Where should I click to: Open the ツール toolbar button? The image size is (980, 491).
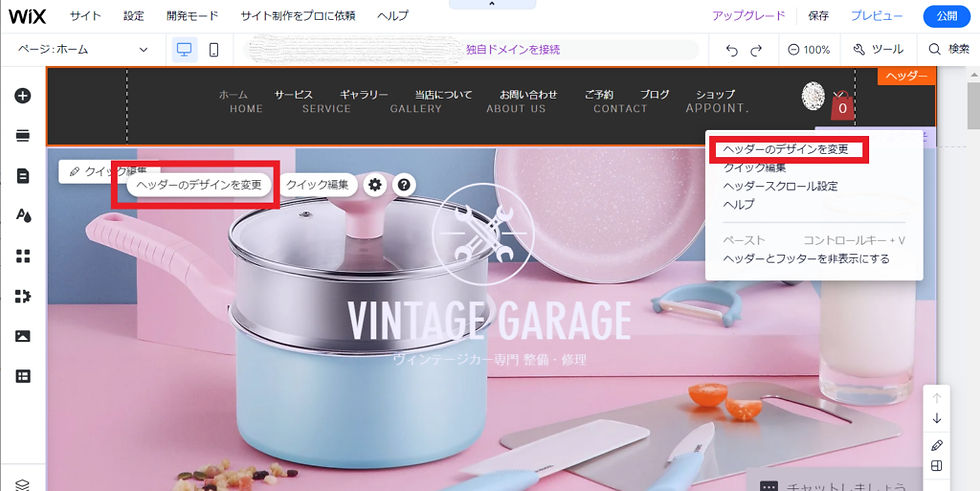click(878, 49)
